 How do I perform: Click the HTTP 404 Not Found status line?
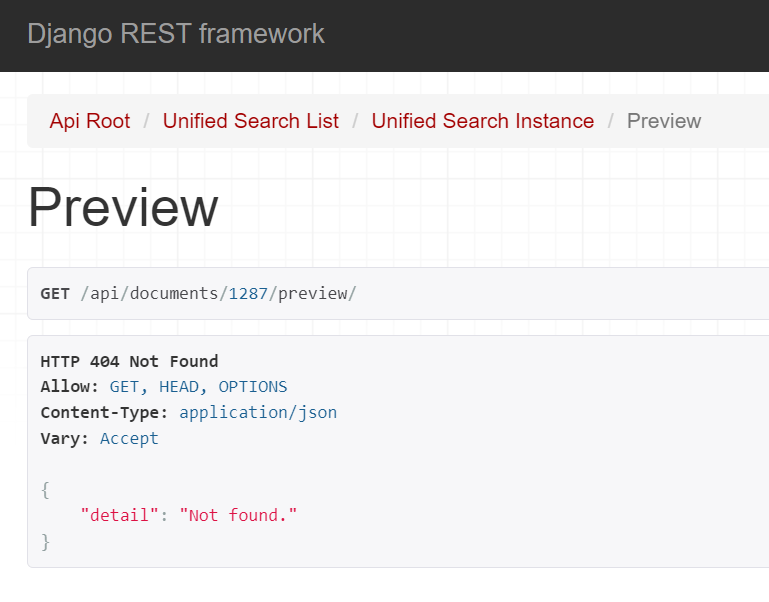tap(129, 362)
